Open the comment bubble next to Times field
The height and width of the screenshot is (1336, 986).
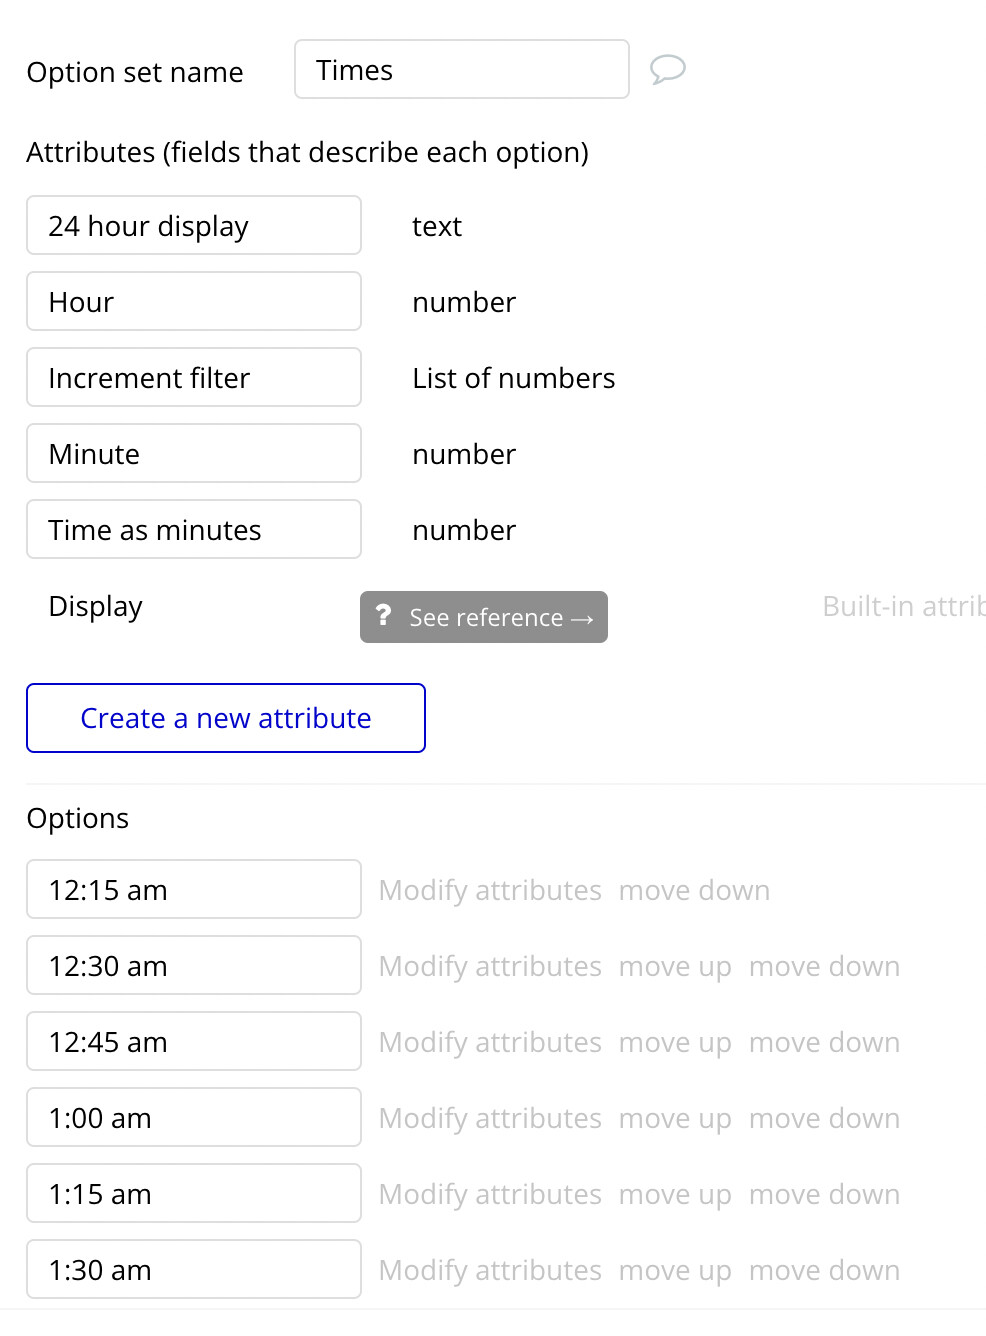click(x=668, y=69)
